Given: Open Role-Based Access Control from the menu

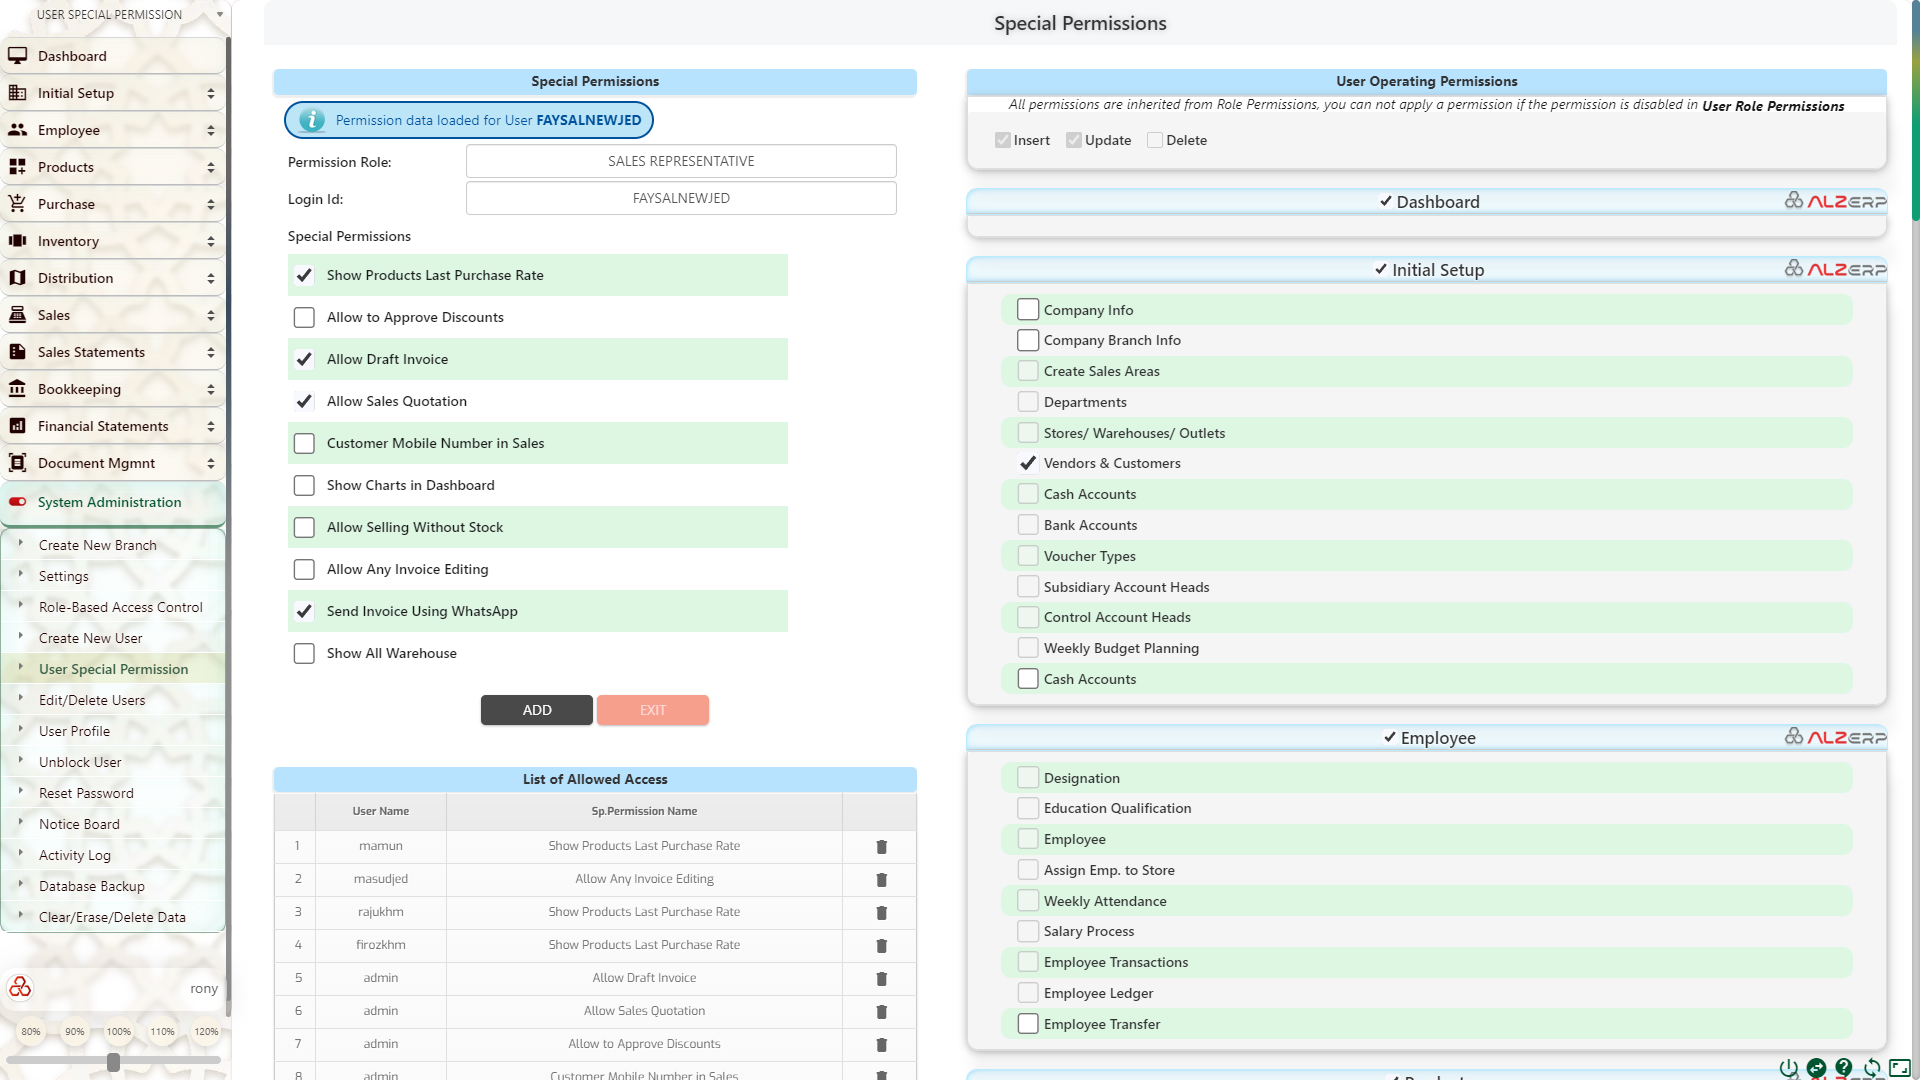Looking at the screenshot, I should coord(121,607).
